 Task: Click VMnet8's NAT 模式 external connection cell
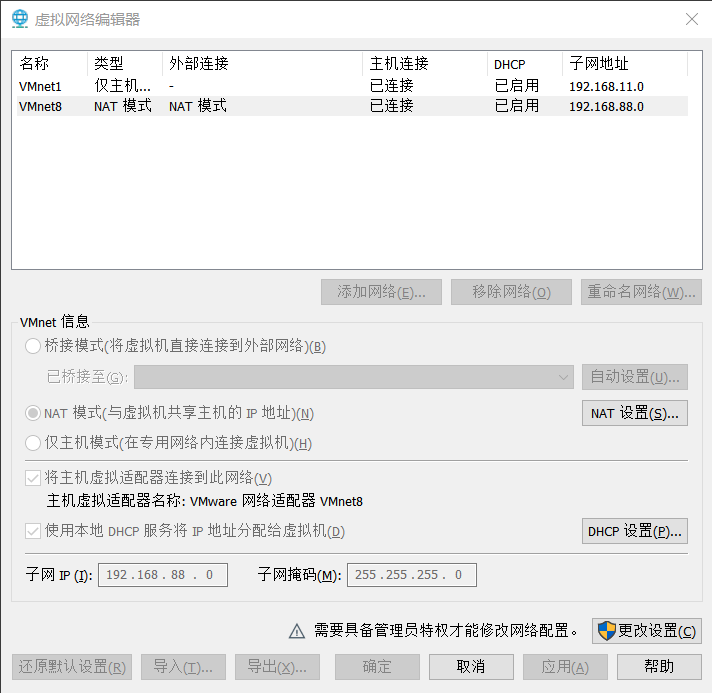coord(198,106)
